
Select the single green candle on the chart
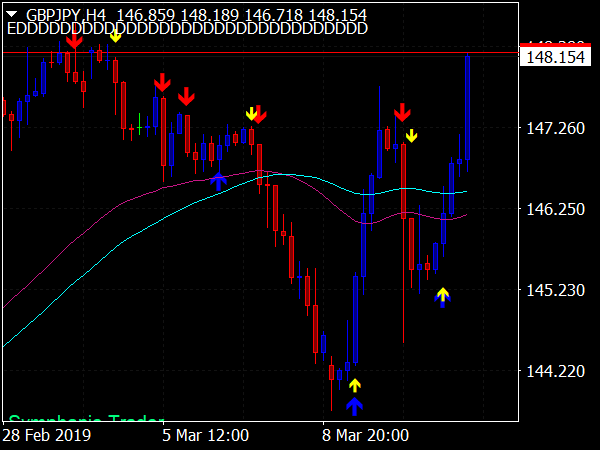[x=139, y=125]
